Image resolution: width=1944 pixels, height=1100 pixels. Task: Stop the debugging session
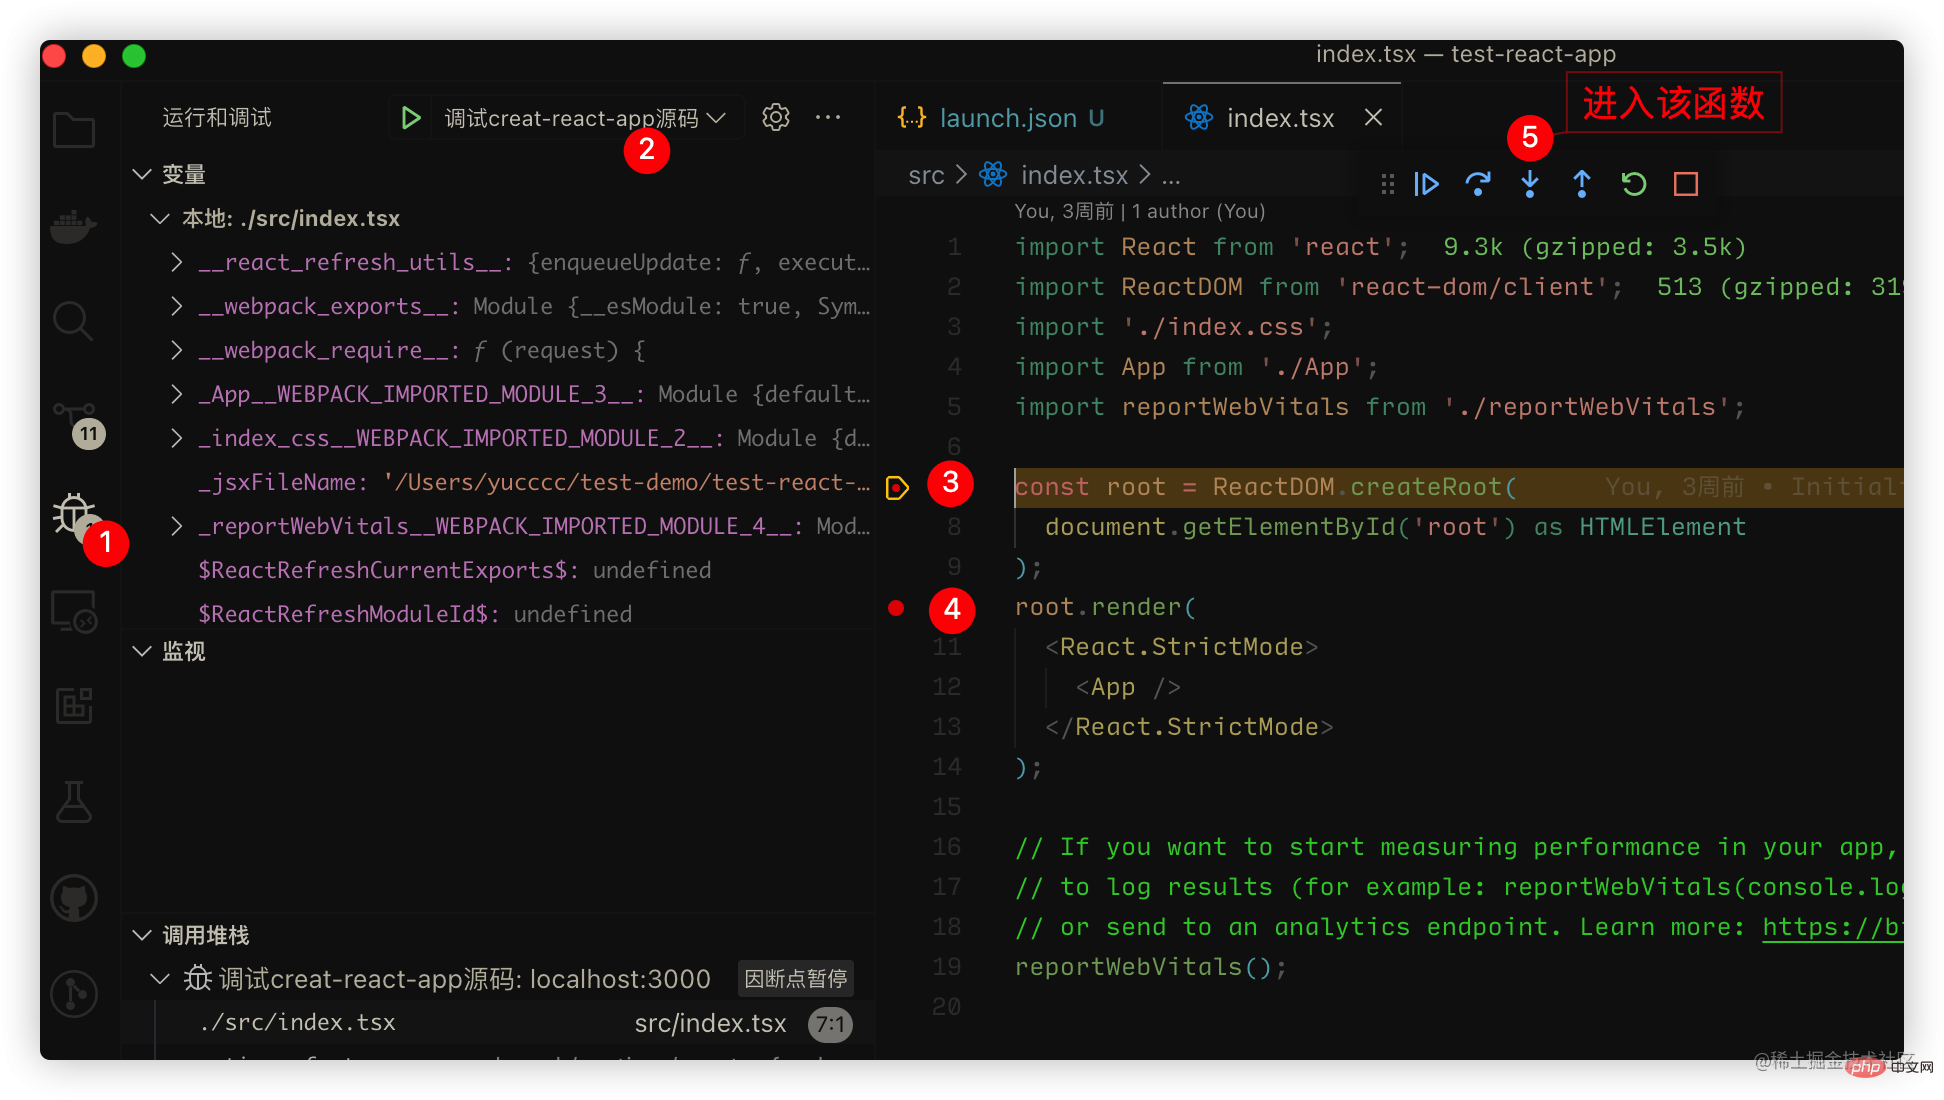click(1686, 184)
